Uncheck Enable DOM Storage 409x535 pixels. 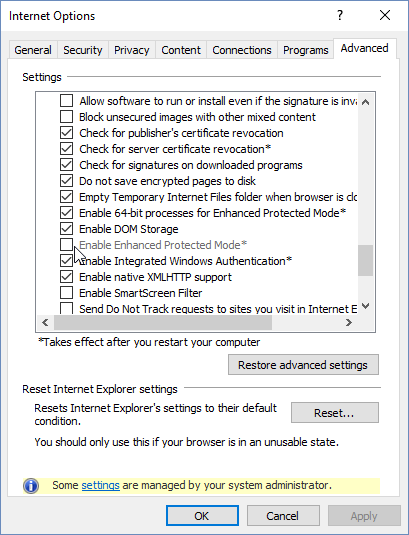(x=66, y=229)
